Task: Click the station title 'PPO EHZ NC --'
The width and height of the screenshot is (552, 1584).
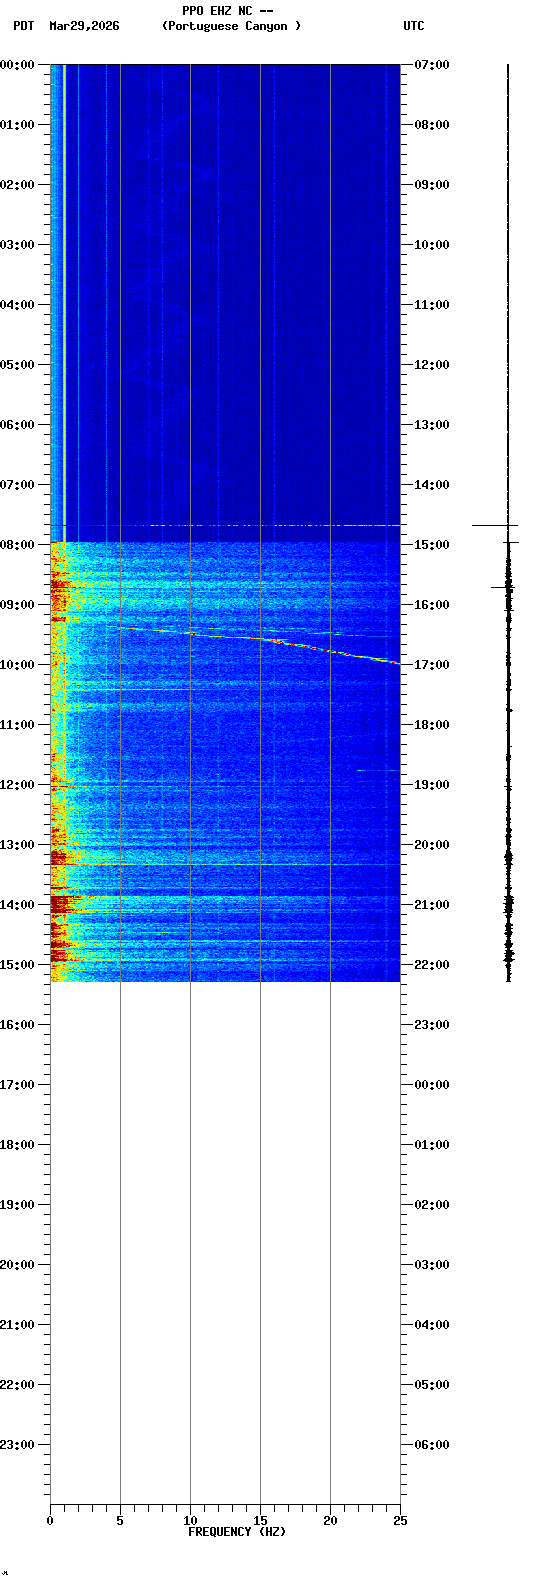Action: (x=228, y=11)
